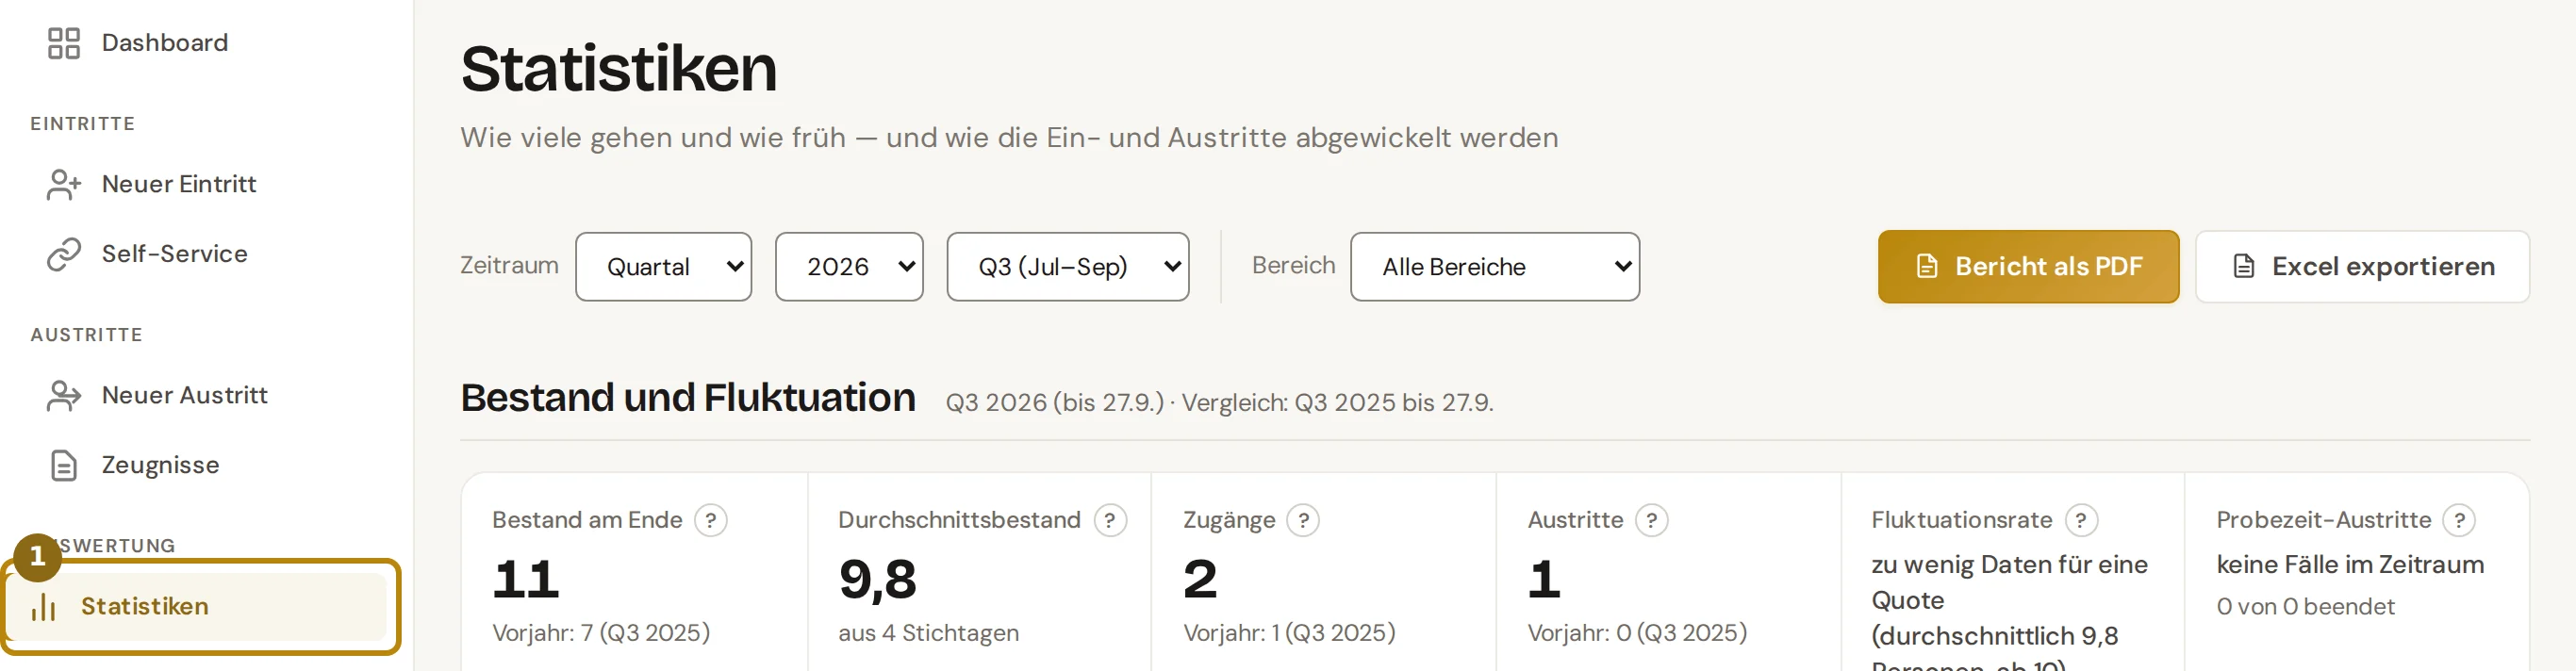Click the Statistiken bar chart icon
The height and width of the screenshot is (671, 2576).
point(43,606)
